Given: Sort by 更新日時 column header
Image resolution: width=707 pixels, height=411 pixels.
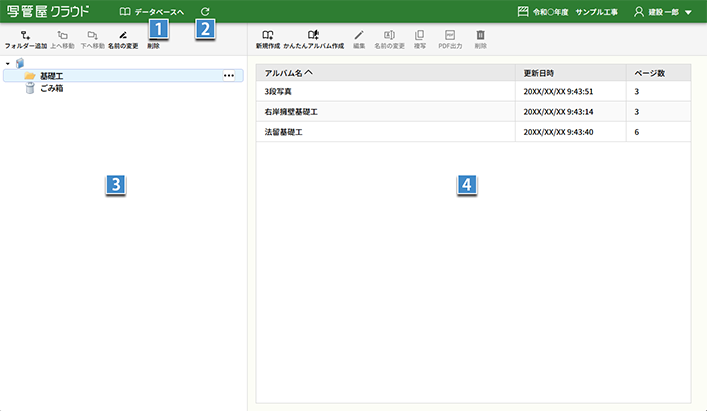Looking at the screenshot, I should tap(571, 73).
